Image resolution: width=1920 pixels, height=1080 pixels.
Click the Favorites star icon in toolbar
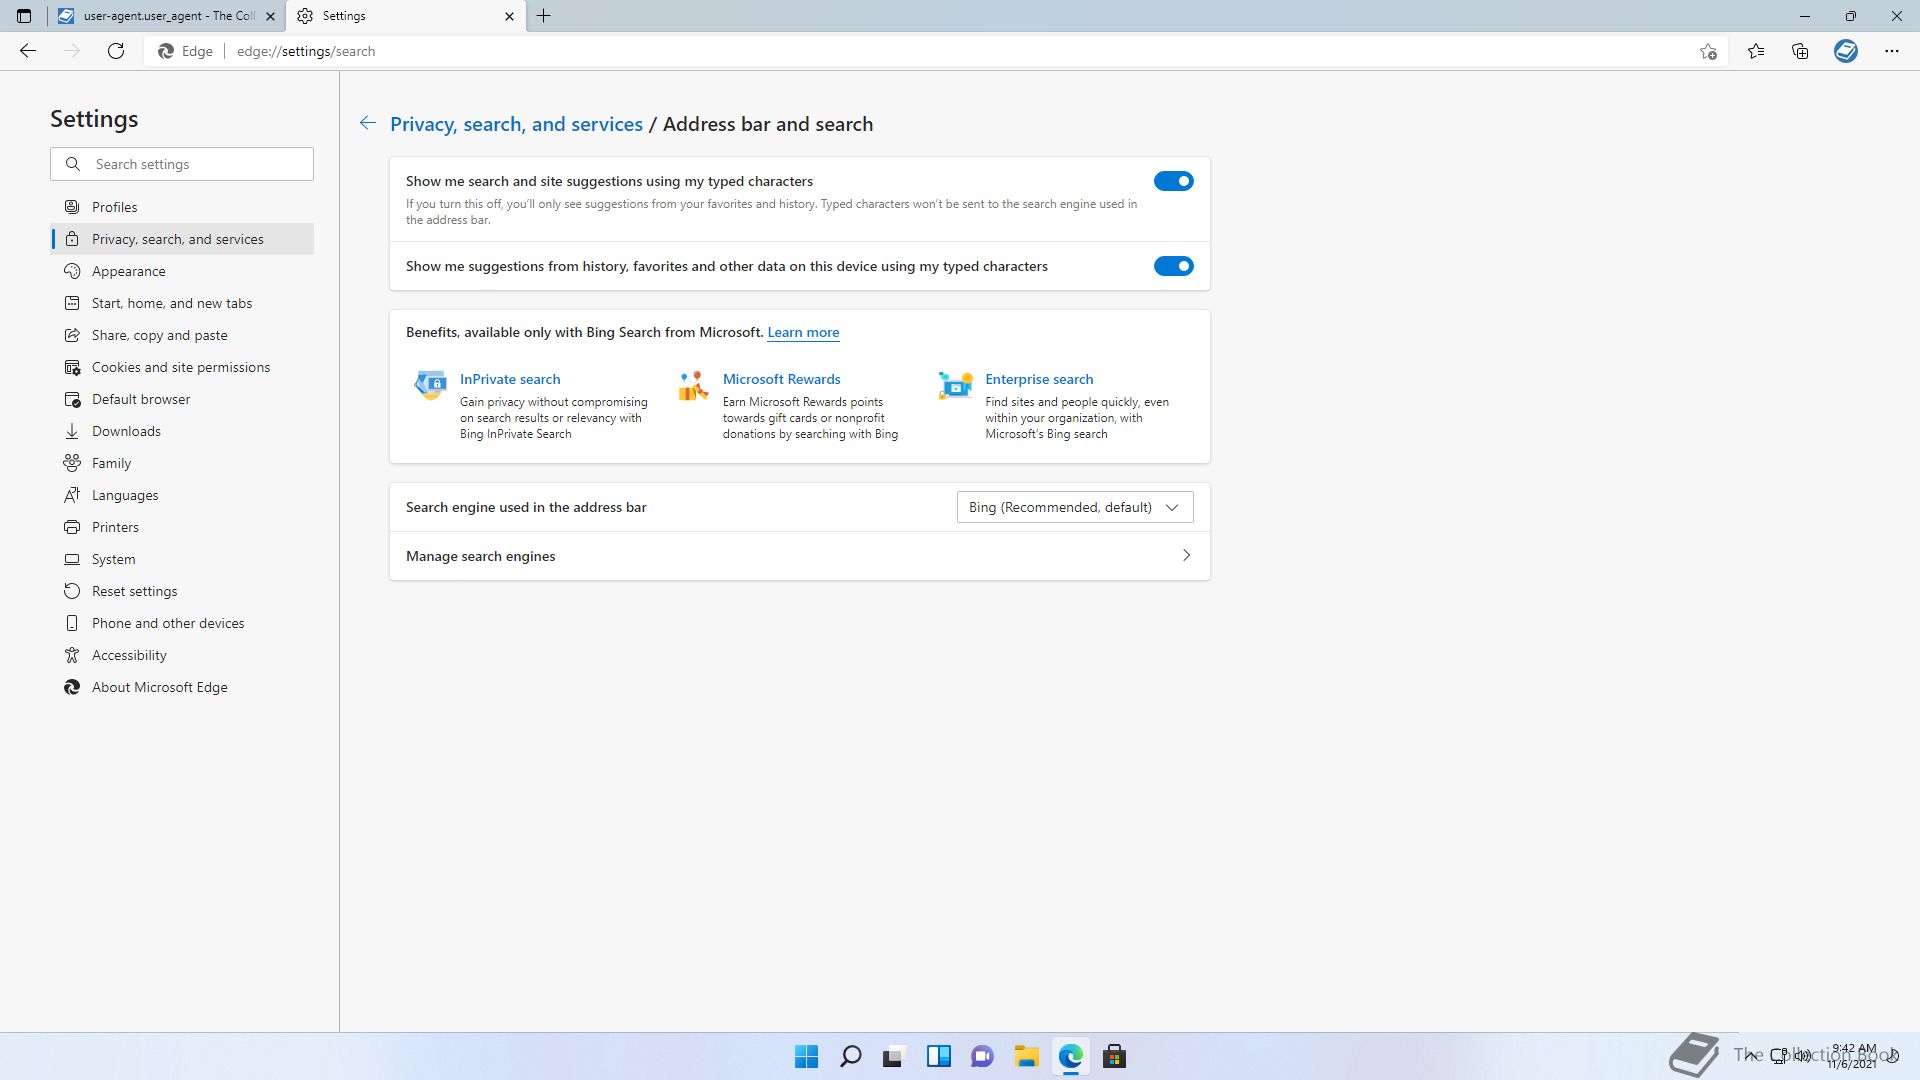[1755, 51]
